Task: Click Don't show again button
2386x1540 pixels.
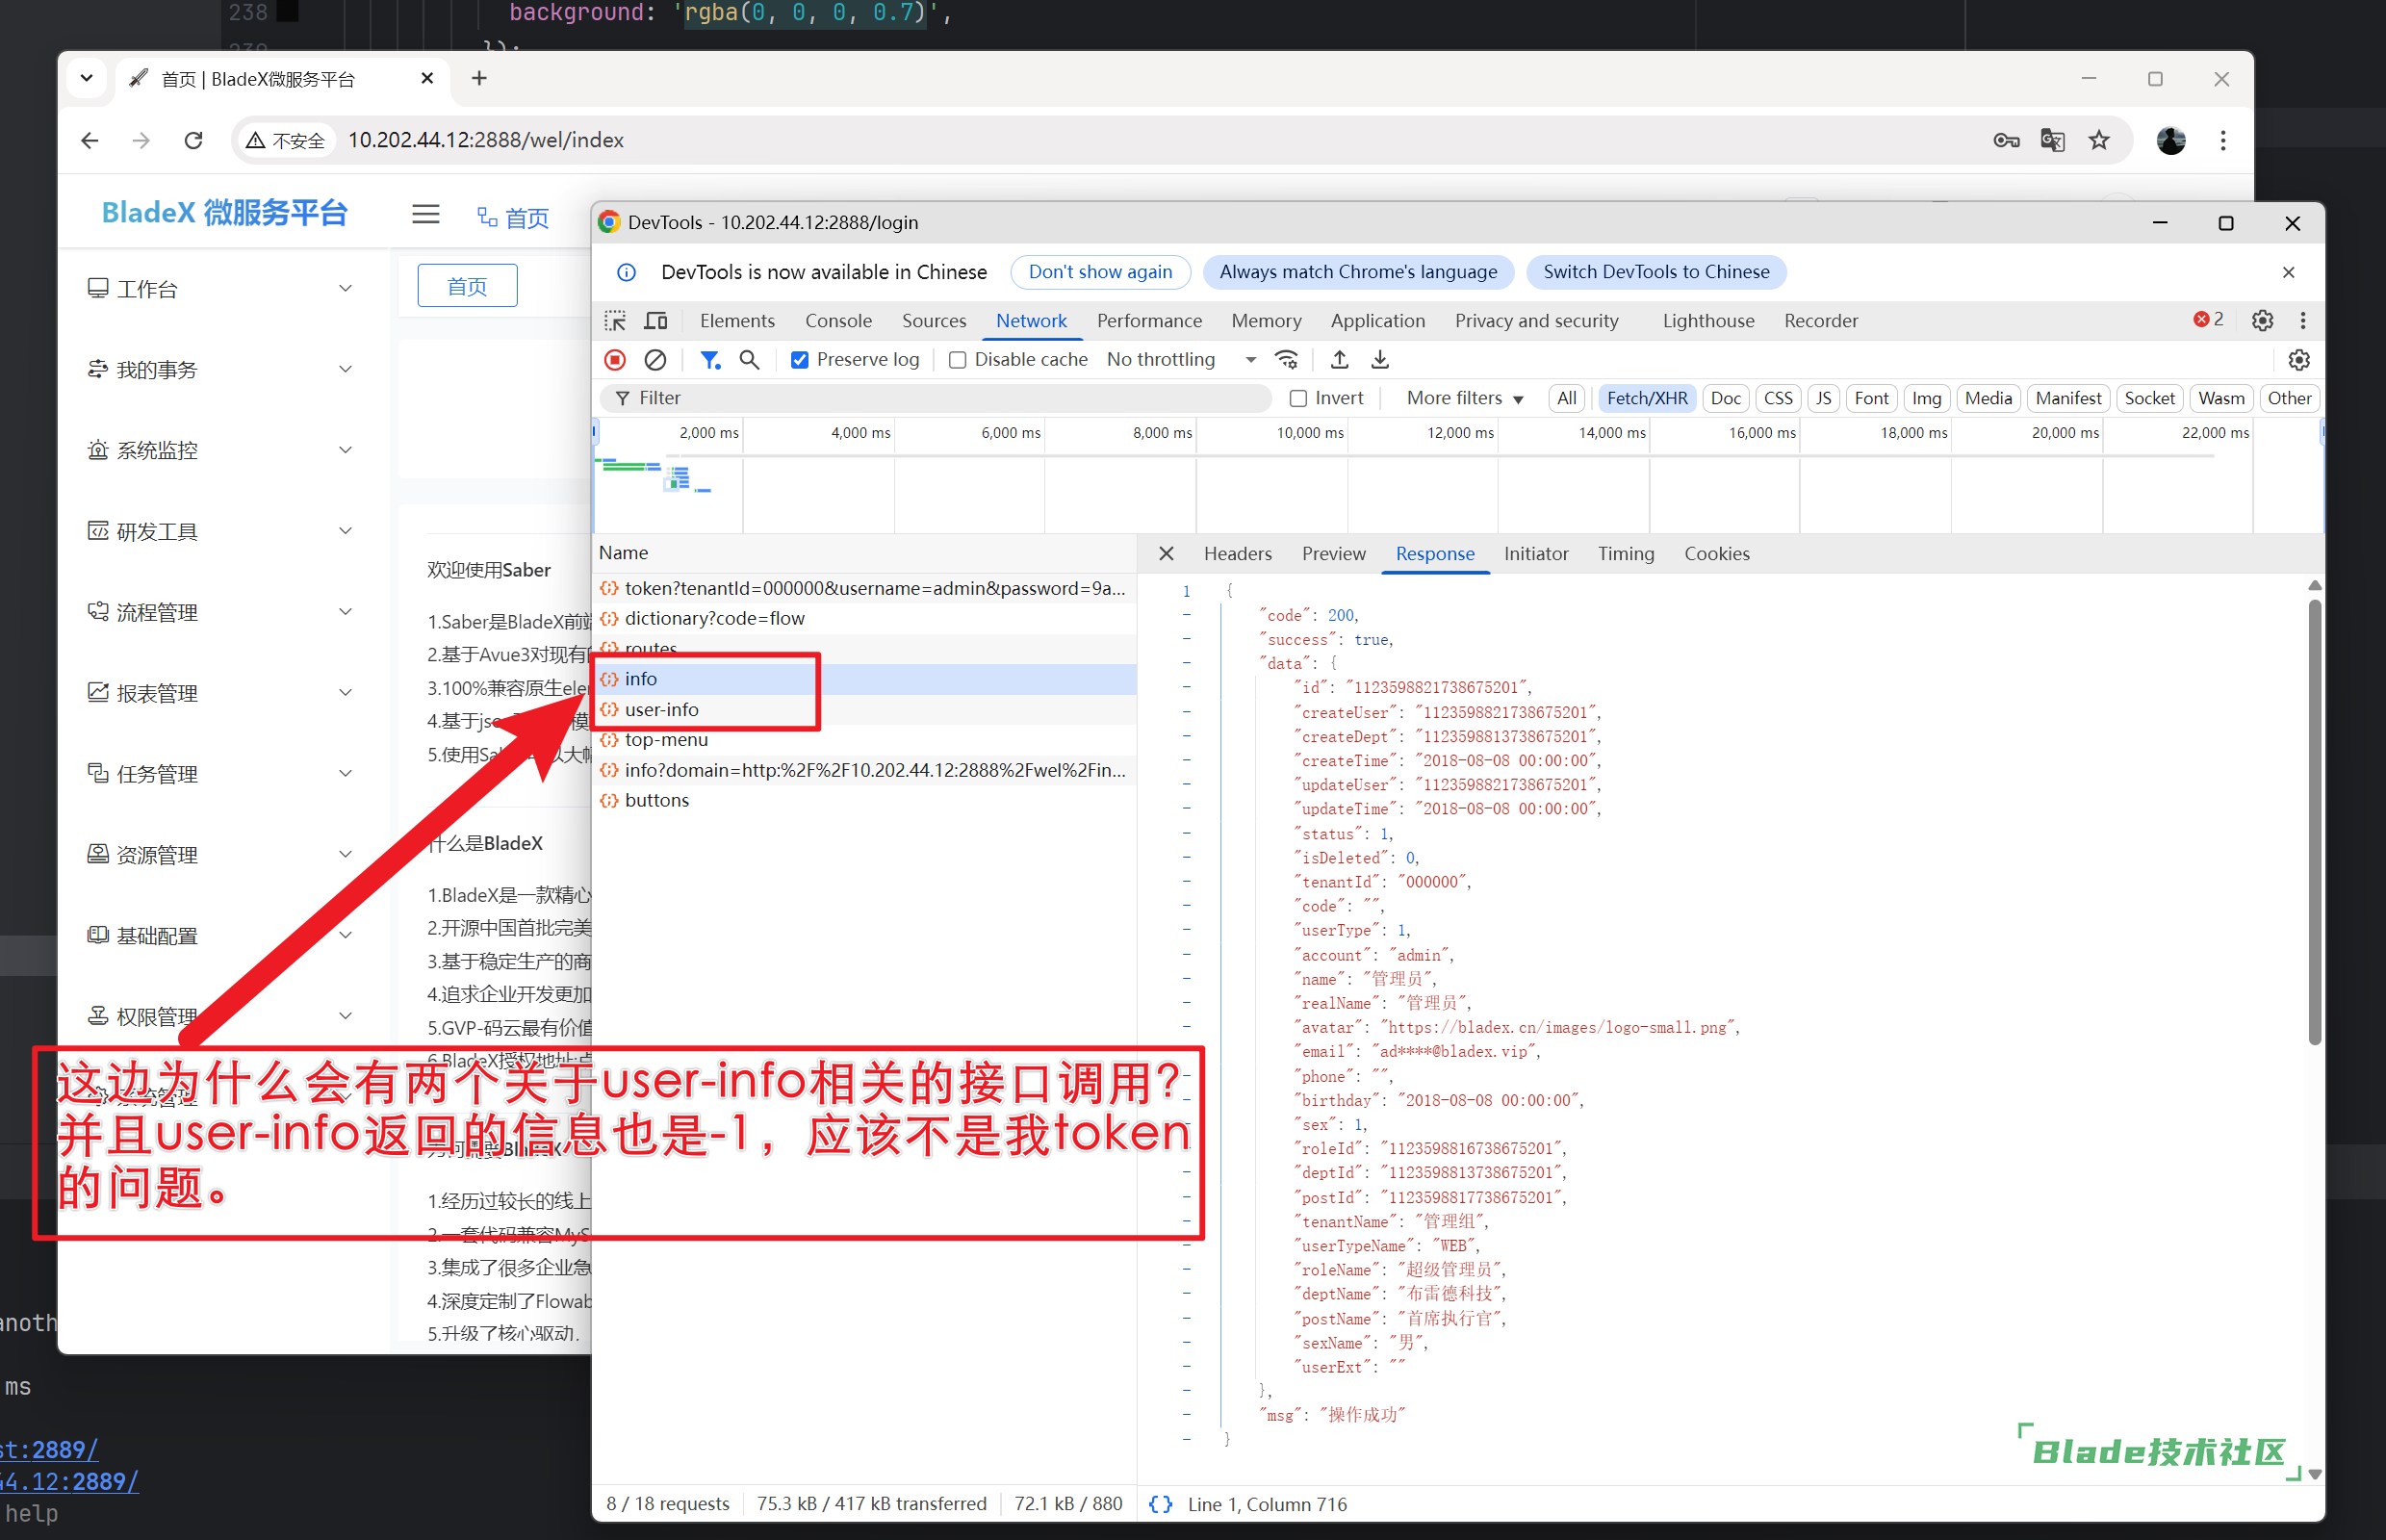Action: point(1100,272)
